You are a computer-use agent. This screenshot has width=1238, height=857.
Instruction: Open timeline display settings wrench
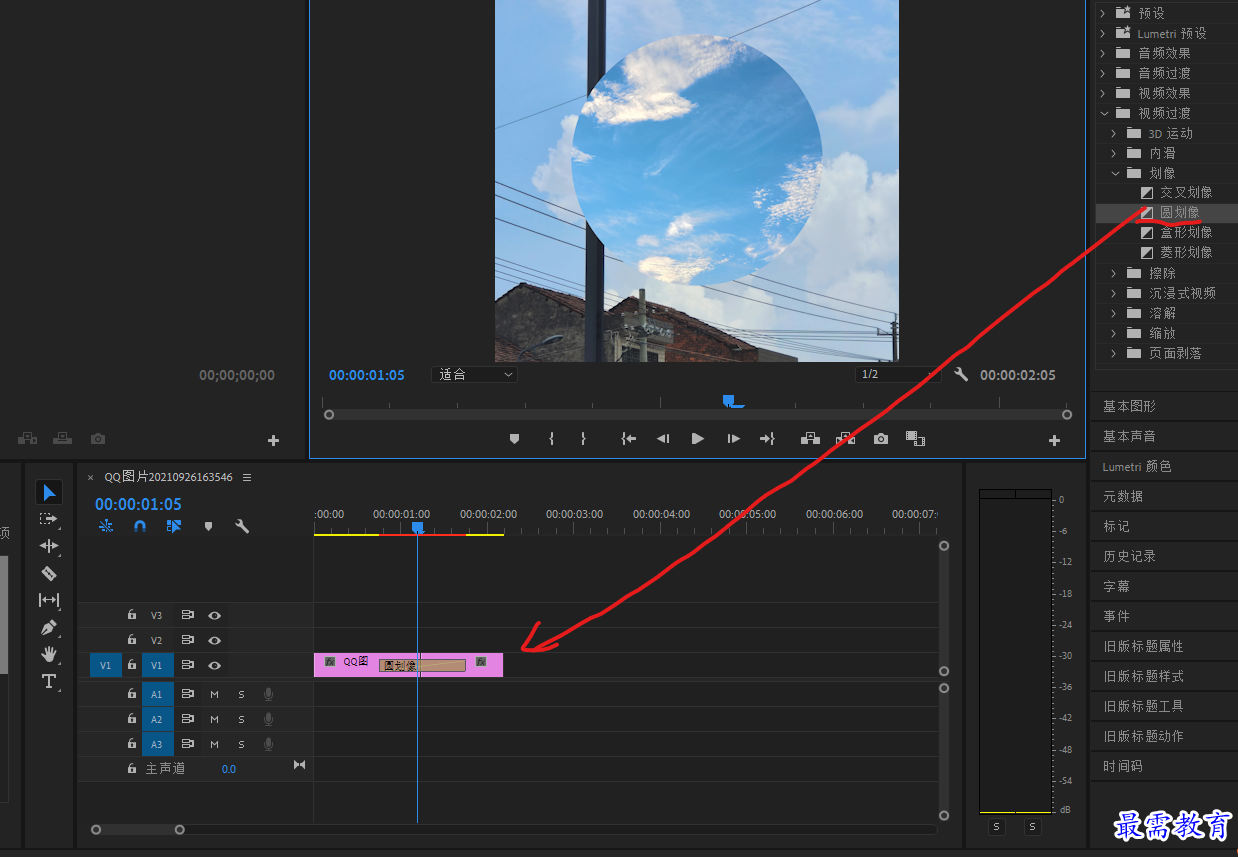pyautogui.click(x=242, y=526)
